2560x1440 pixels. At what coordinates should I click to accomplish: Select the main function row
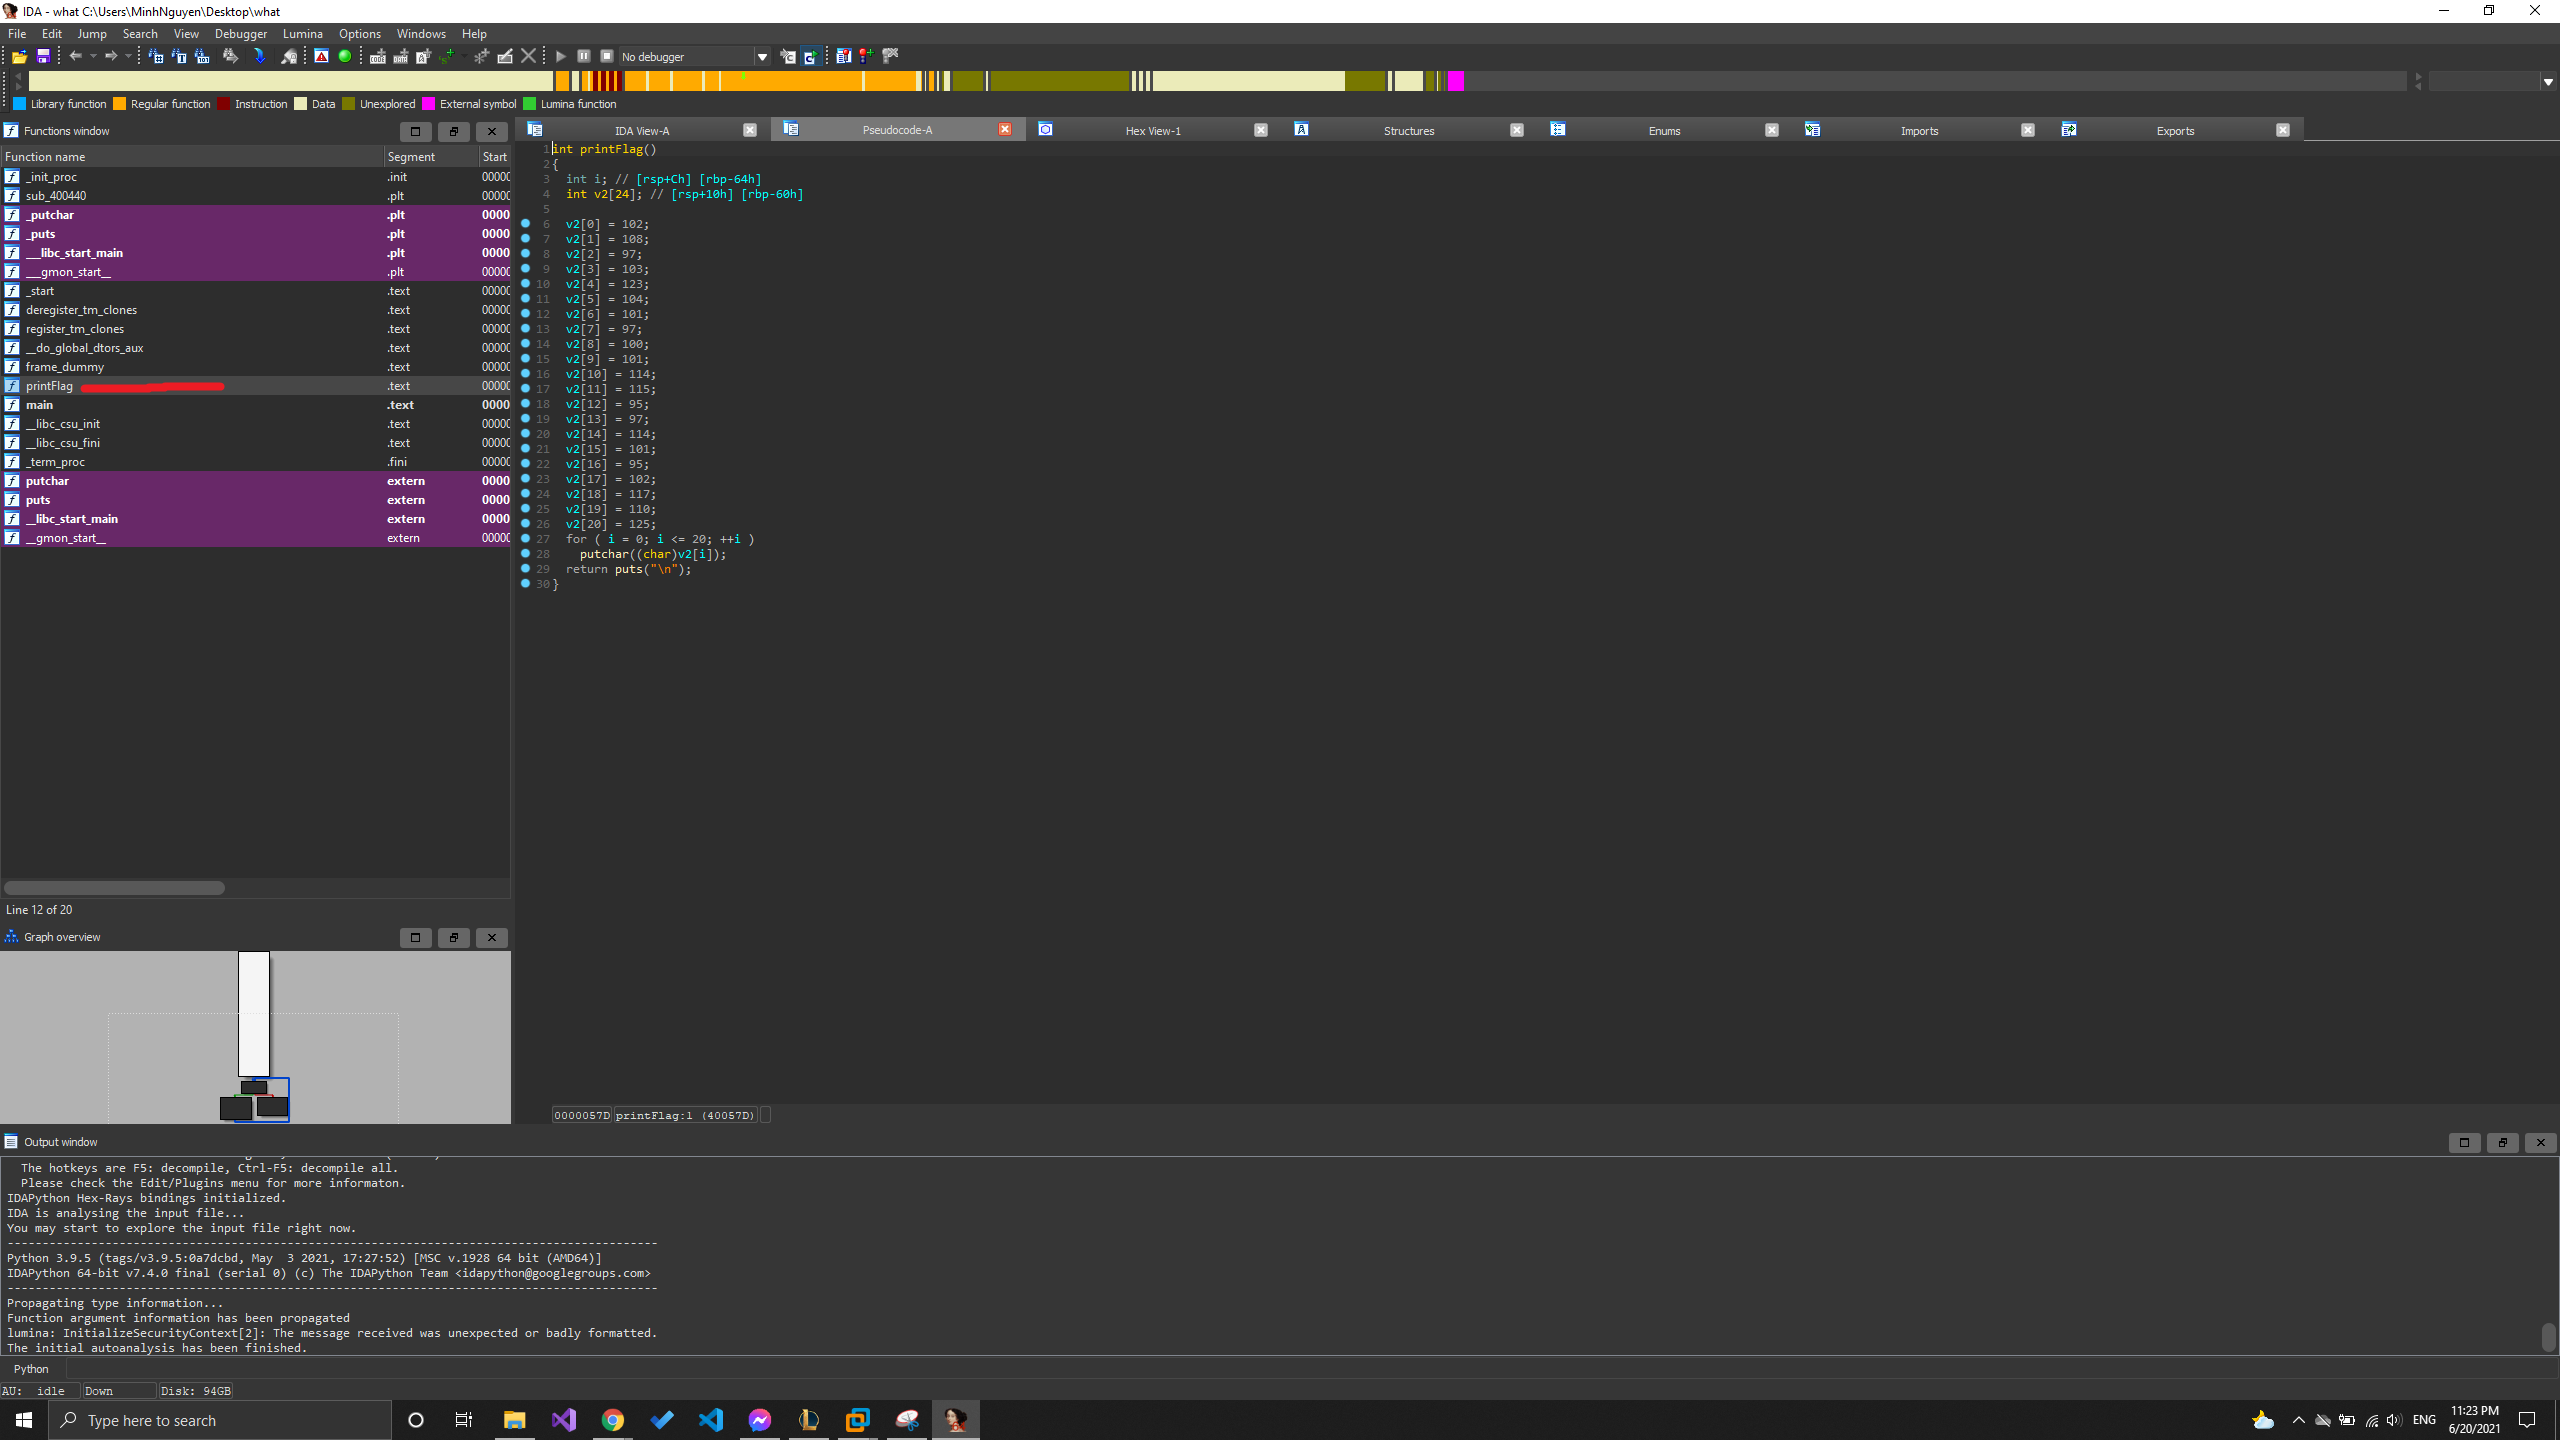pos(256,405)
